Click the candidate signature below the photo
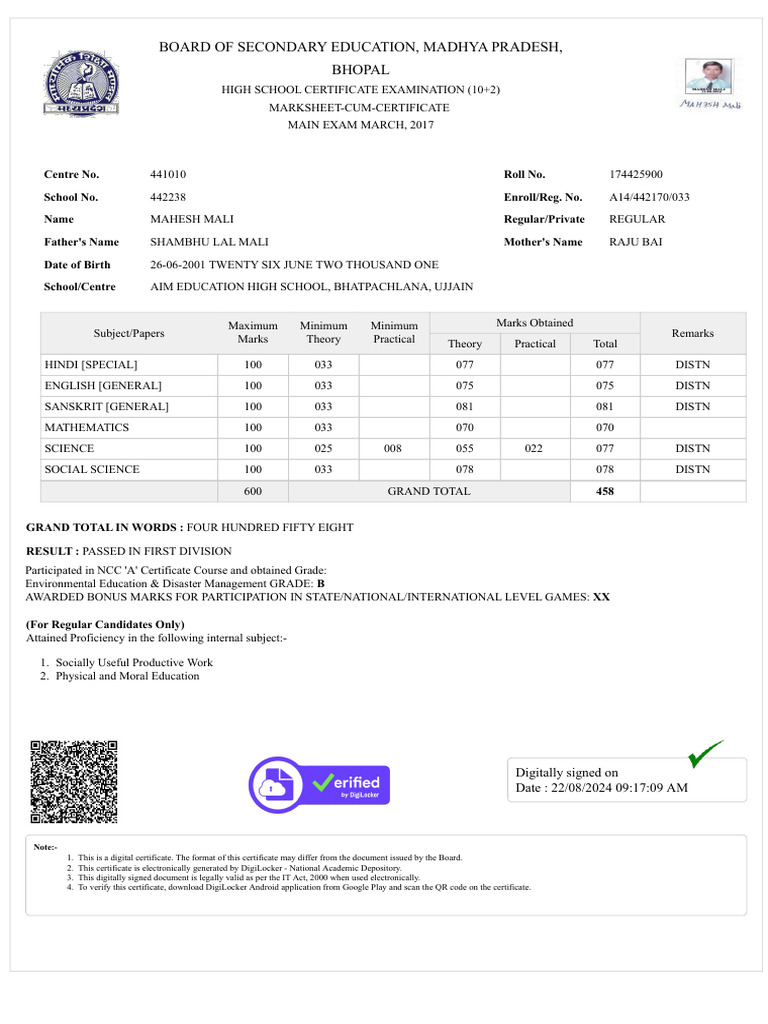This screenshot has width=768, height=1024. click(x=710, y=104)
